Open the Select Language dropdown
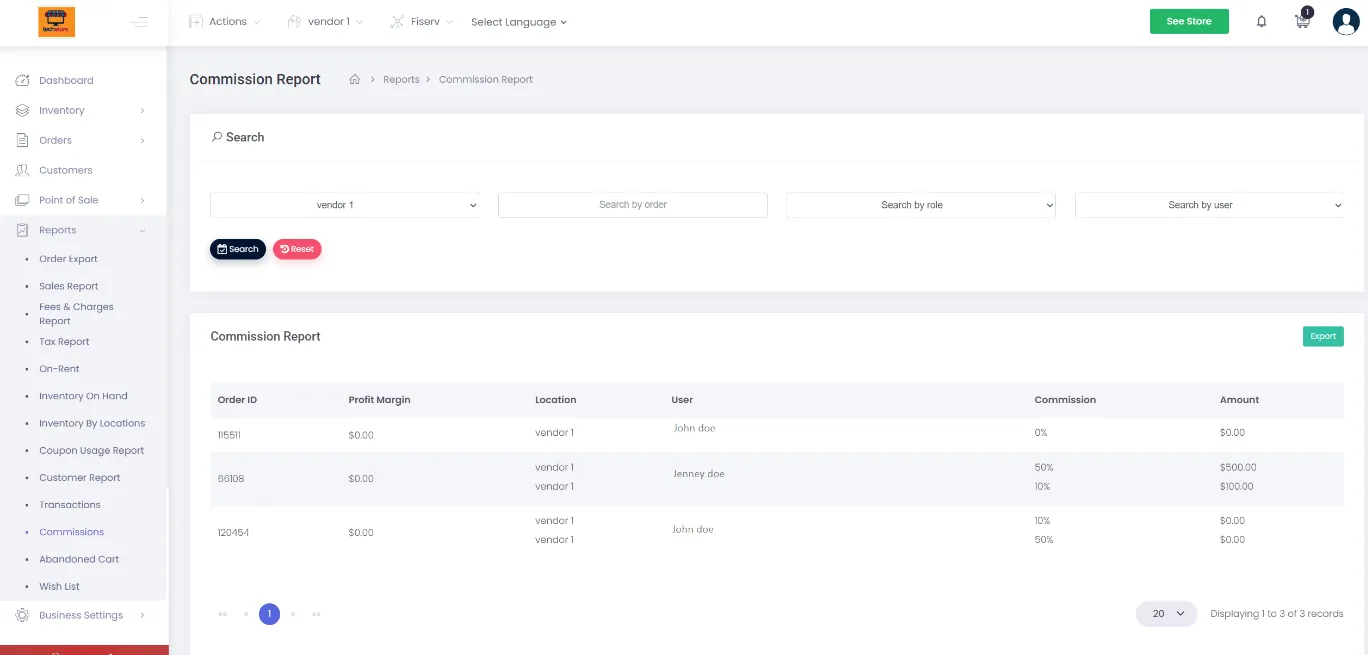The height and width of the screenshot is (655, 1368). (x=519, y=21)
